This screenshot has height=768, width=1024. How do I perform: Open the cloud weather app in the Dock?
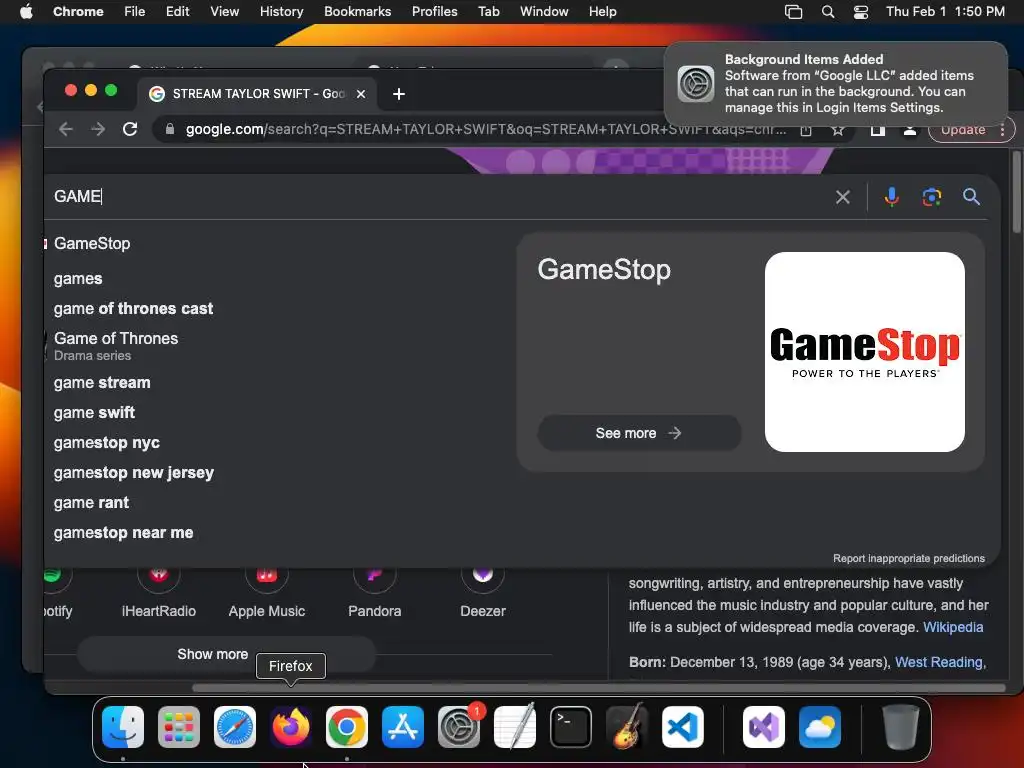820,727
